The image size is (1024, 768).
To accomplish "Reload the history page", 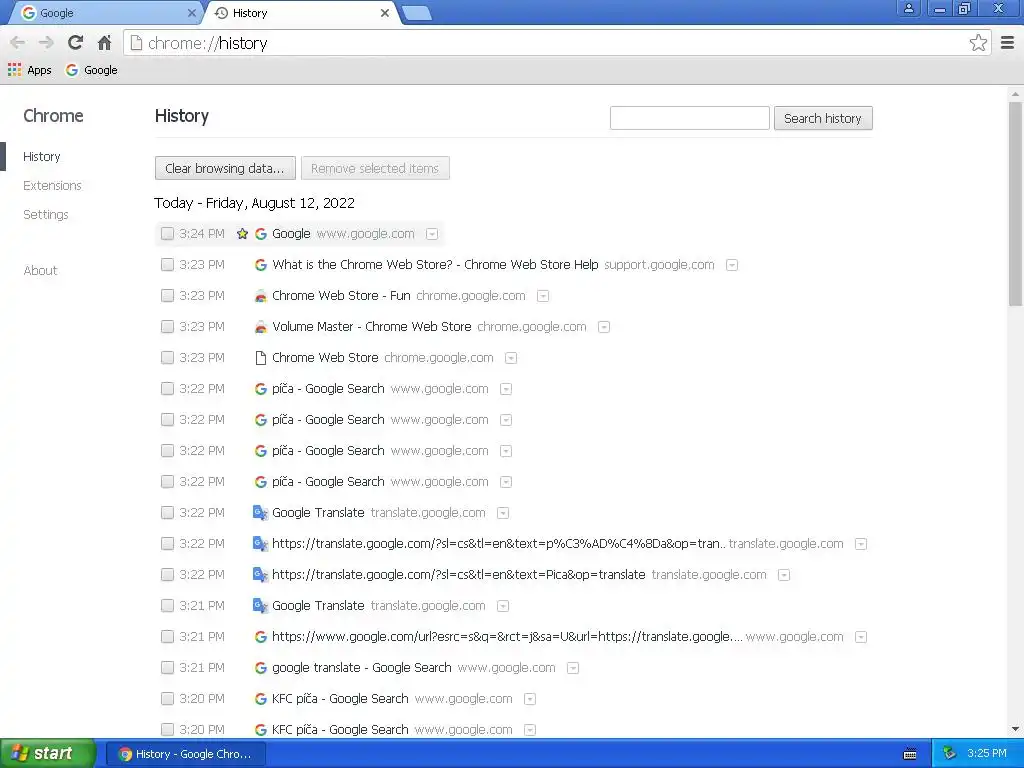I will [x=75, y=43].
